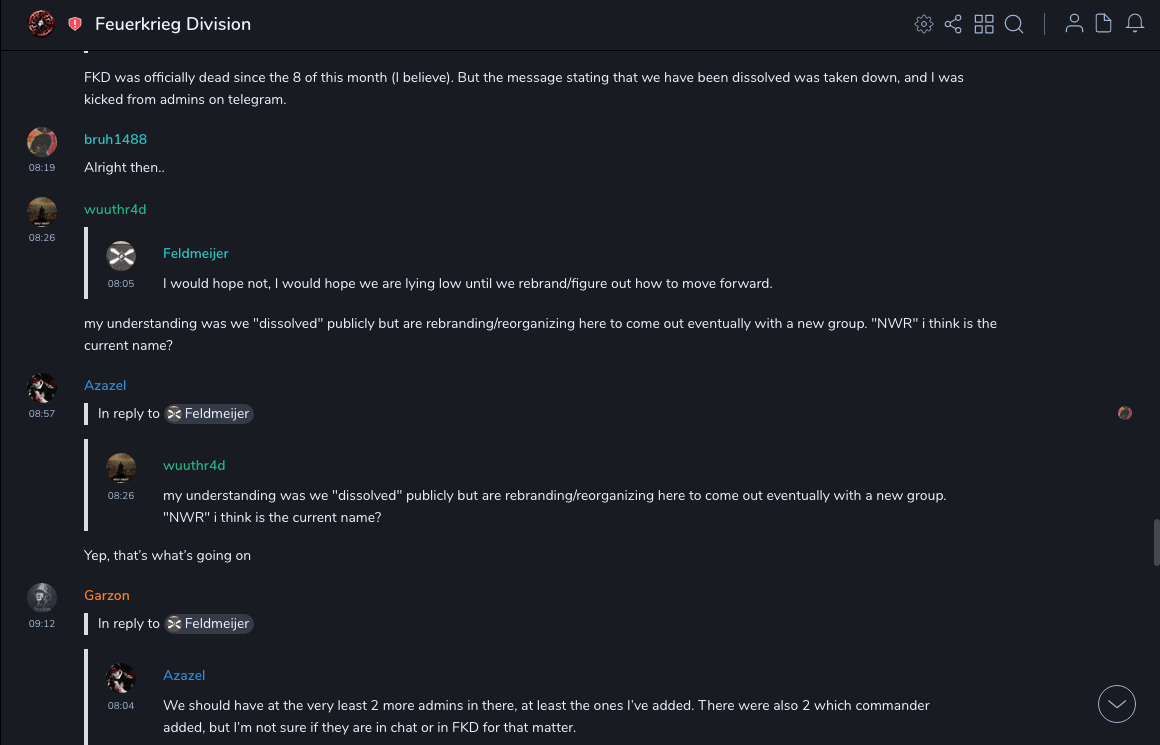Click the room avatar in the header
The image size is (1160, 745).
pyautogui.click(x=41, y=24)
